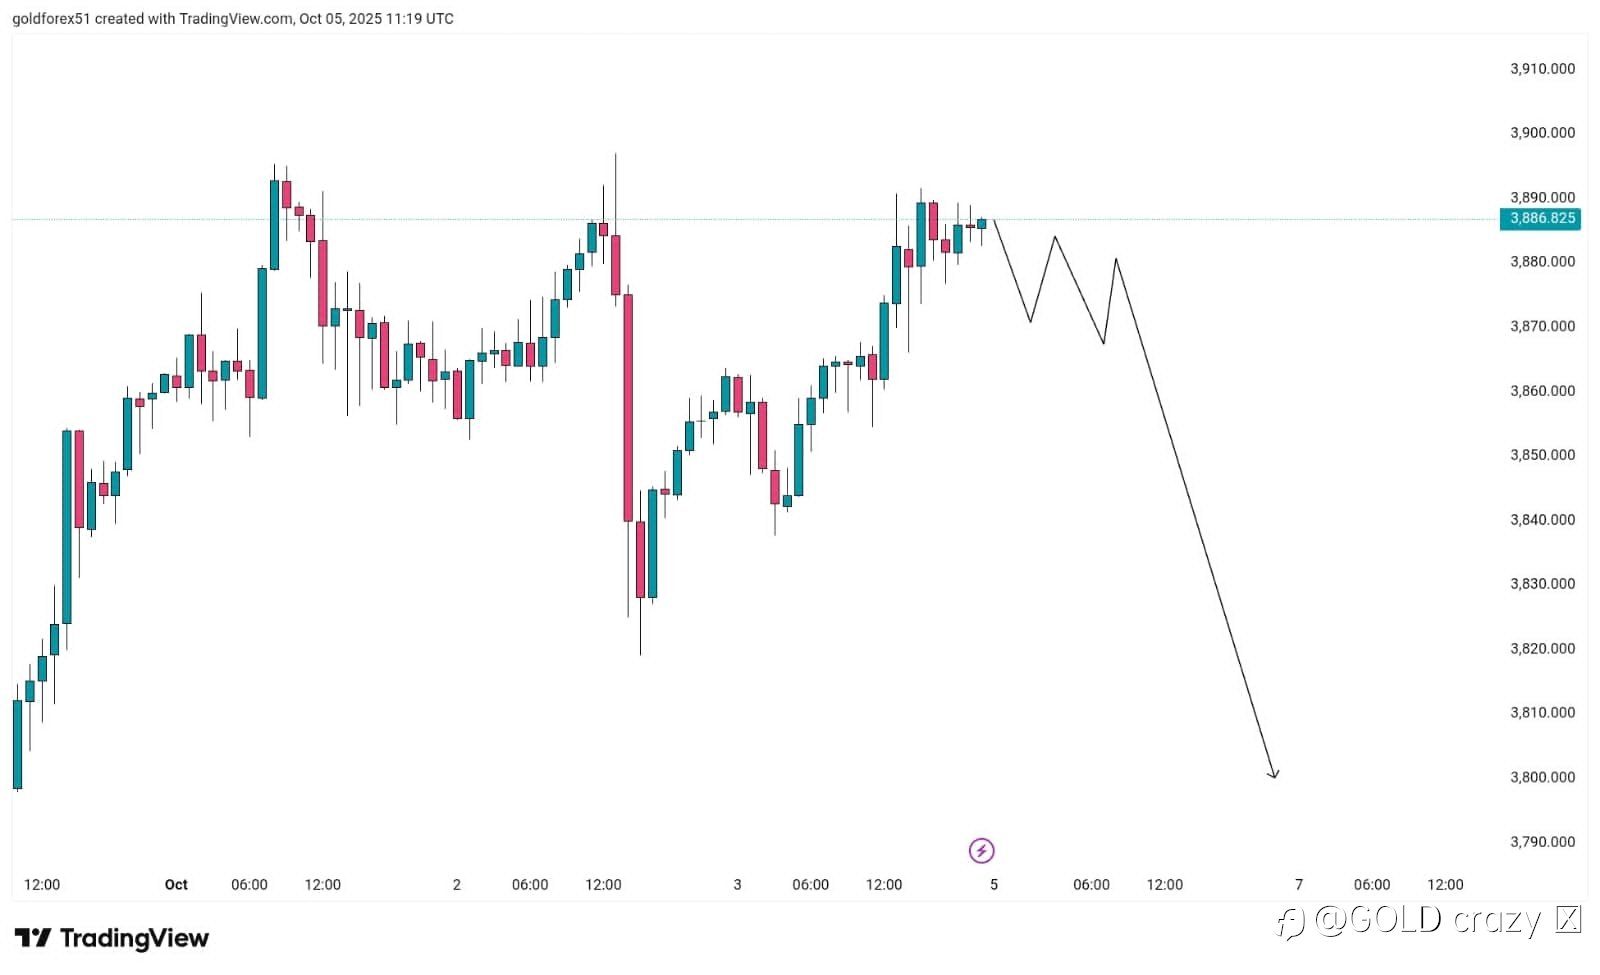Select the current price tag 3,886.825
This screenshot has height=975, width=1600.
click(1541, 218)
